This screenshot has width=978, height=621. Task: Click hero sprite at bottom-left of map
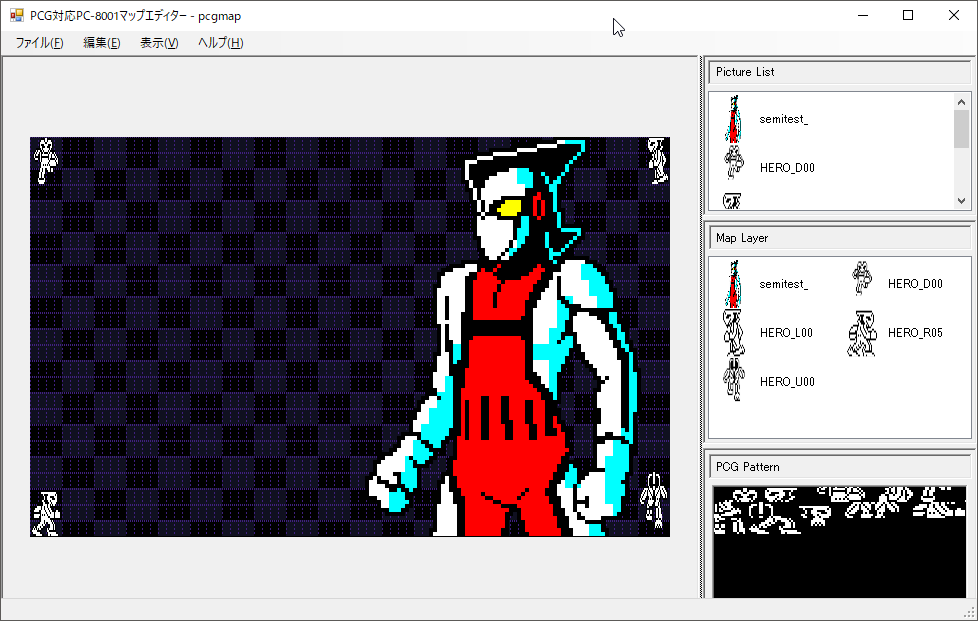pos(46,514)
